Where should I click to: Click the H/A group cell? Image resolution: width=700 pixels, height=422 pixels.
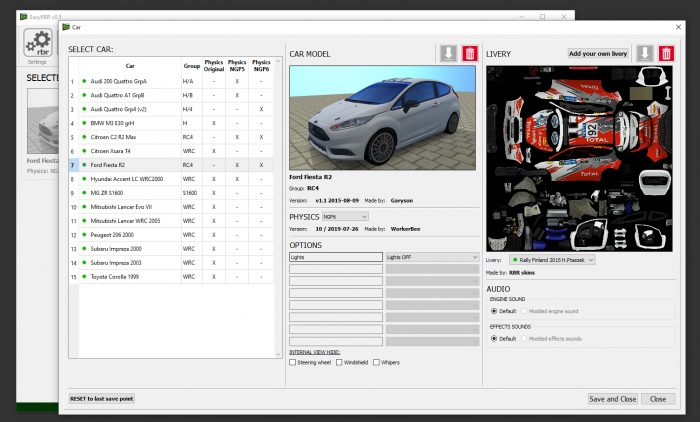pos(192,82)
